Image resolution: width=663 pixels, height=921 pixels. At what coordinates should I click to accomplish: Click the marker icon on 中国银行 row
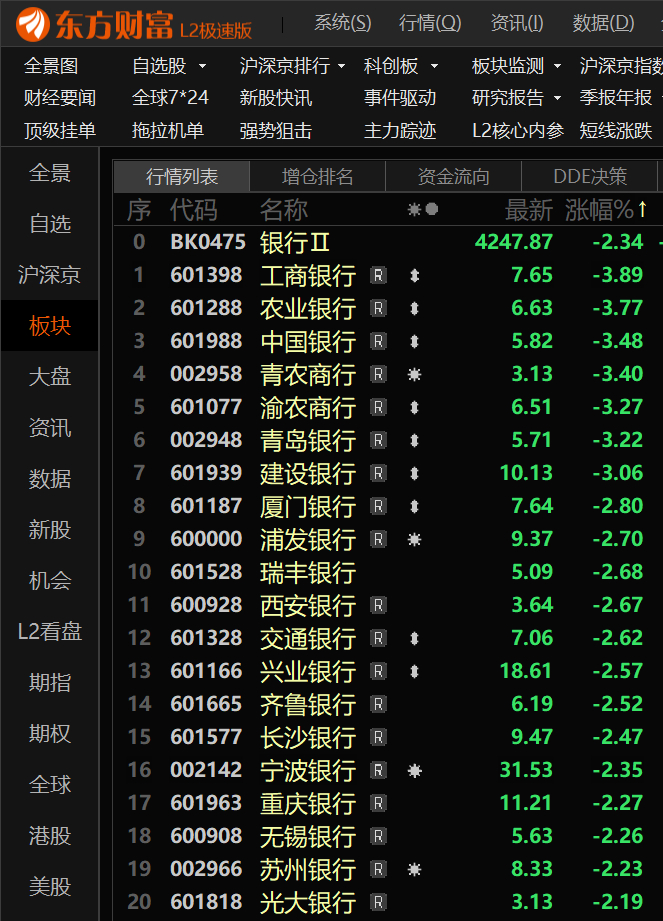click(x=415, y=341)
